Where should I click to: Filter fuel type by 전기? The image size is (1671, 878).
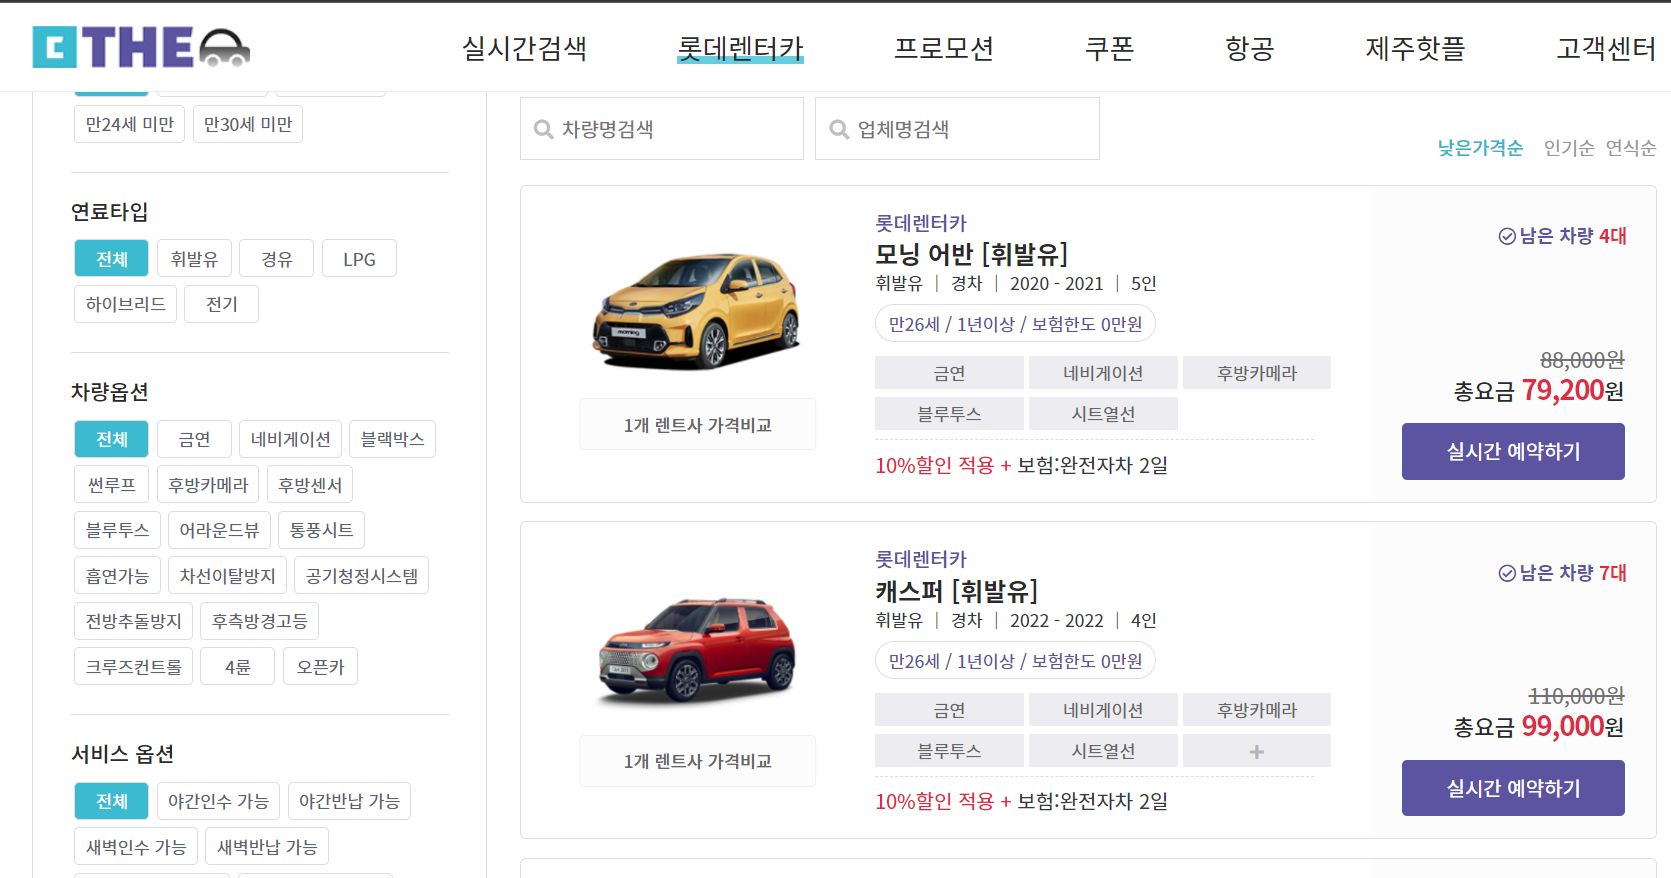coord(221,304)
